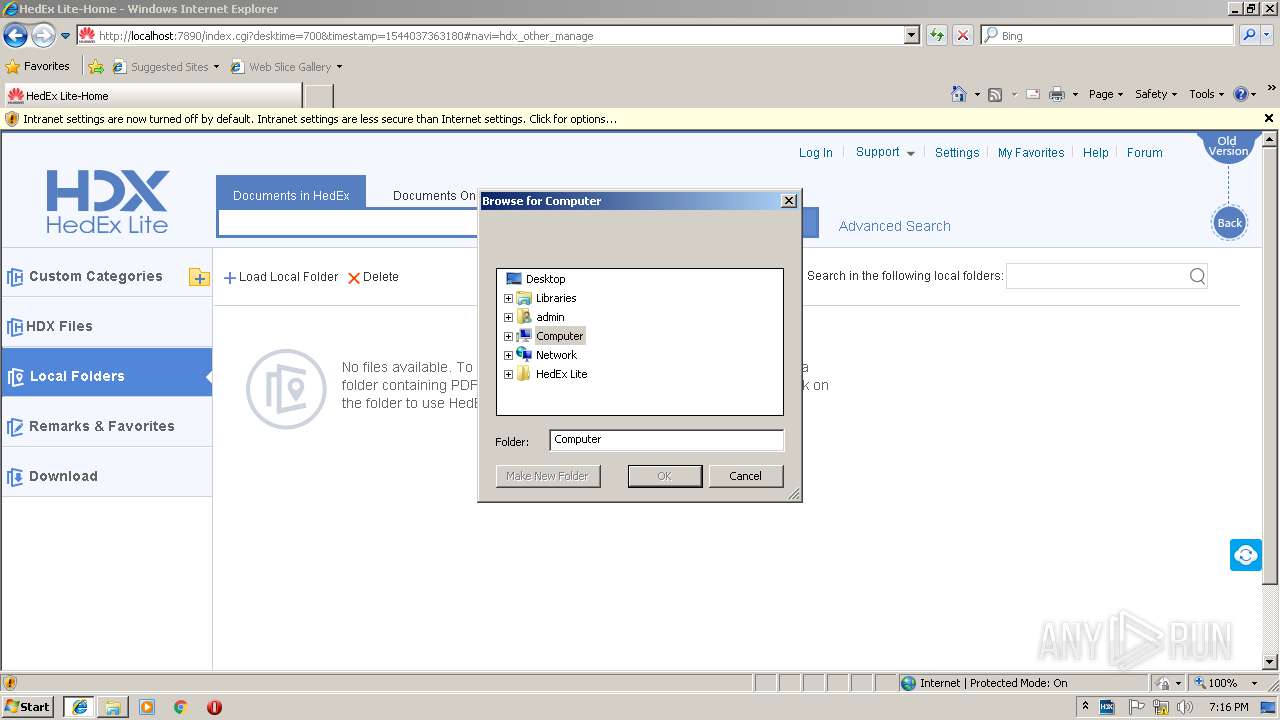This screenshot has width=1280, height=720.
Task: Open Chrome from the taskbar
Action: [181, 707]
